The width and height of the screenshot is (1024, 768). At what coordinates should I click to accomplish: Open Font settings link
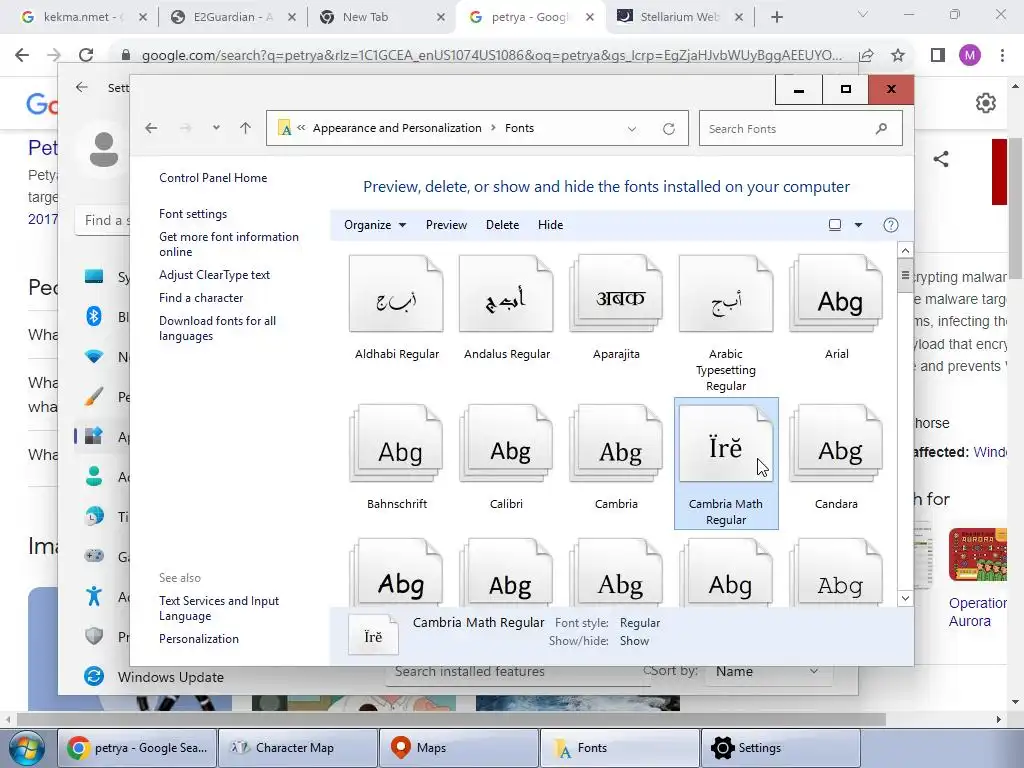pos(193,214)
